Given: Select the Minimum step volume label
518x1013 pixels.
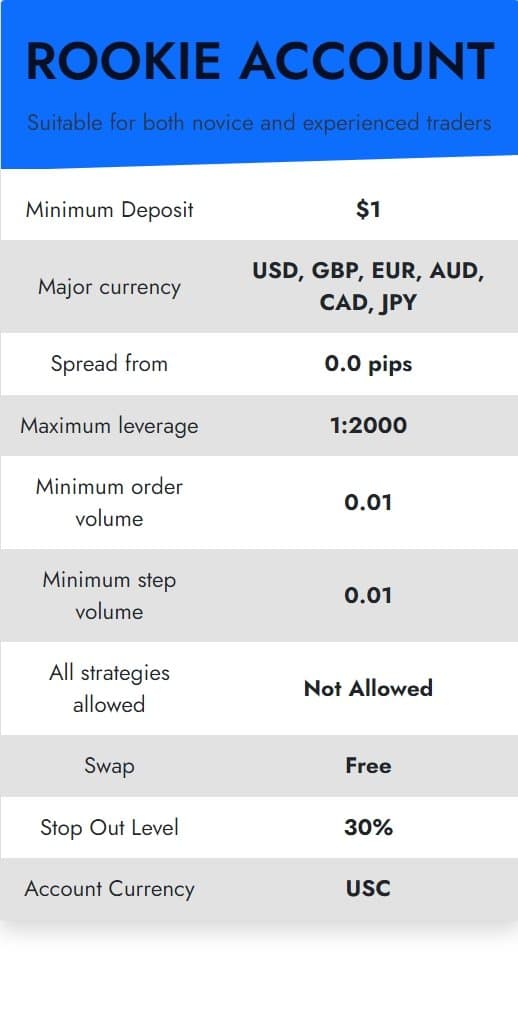Looking at the screenshot, I should [x=109, y=595].
